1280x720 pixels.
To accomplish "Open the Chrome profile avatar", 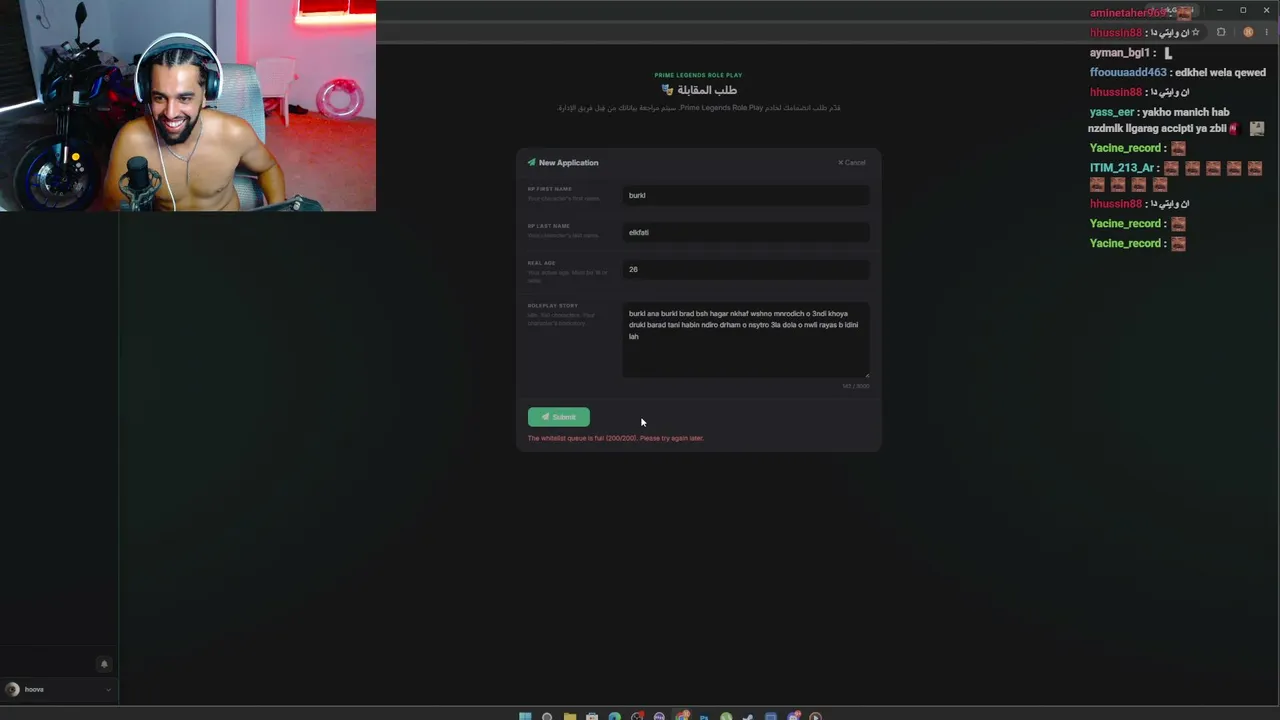I will click(1248, 32).
